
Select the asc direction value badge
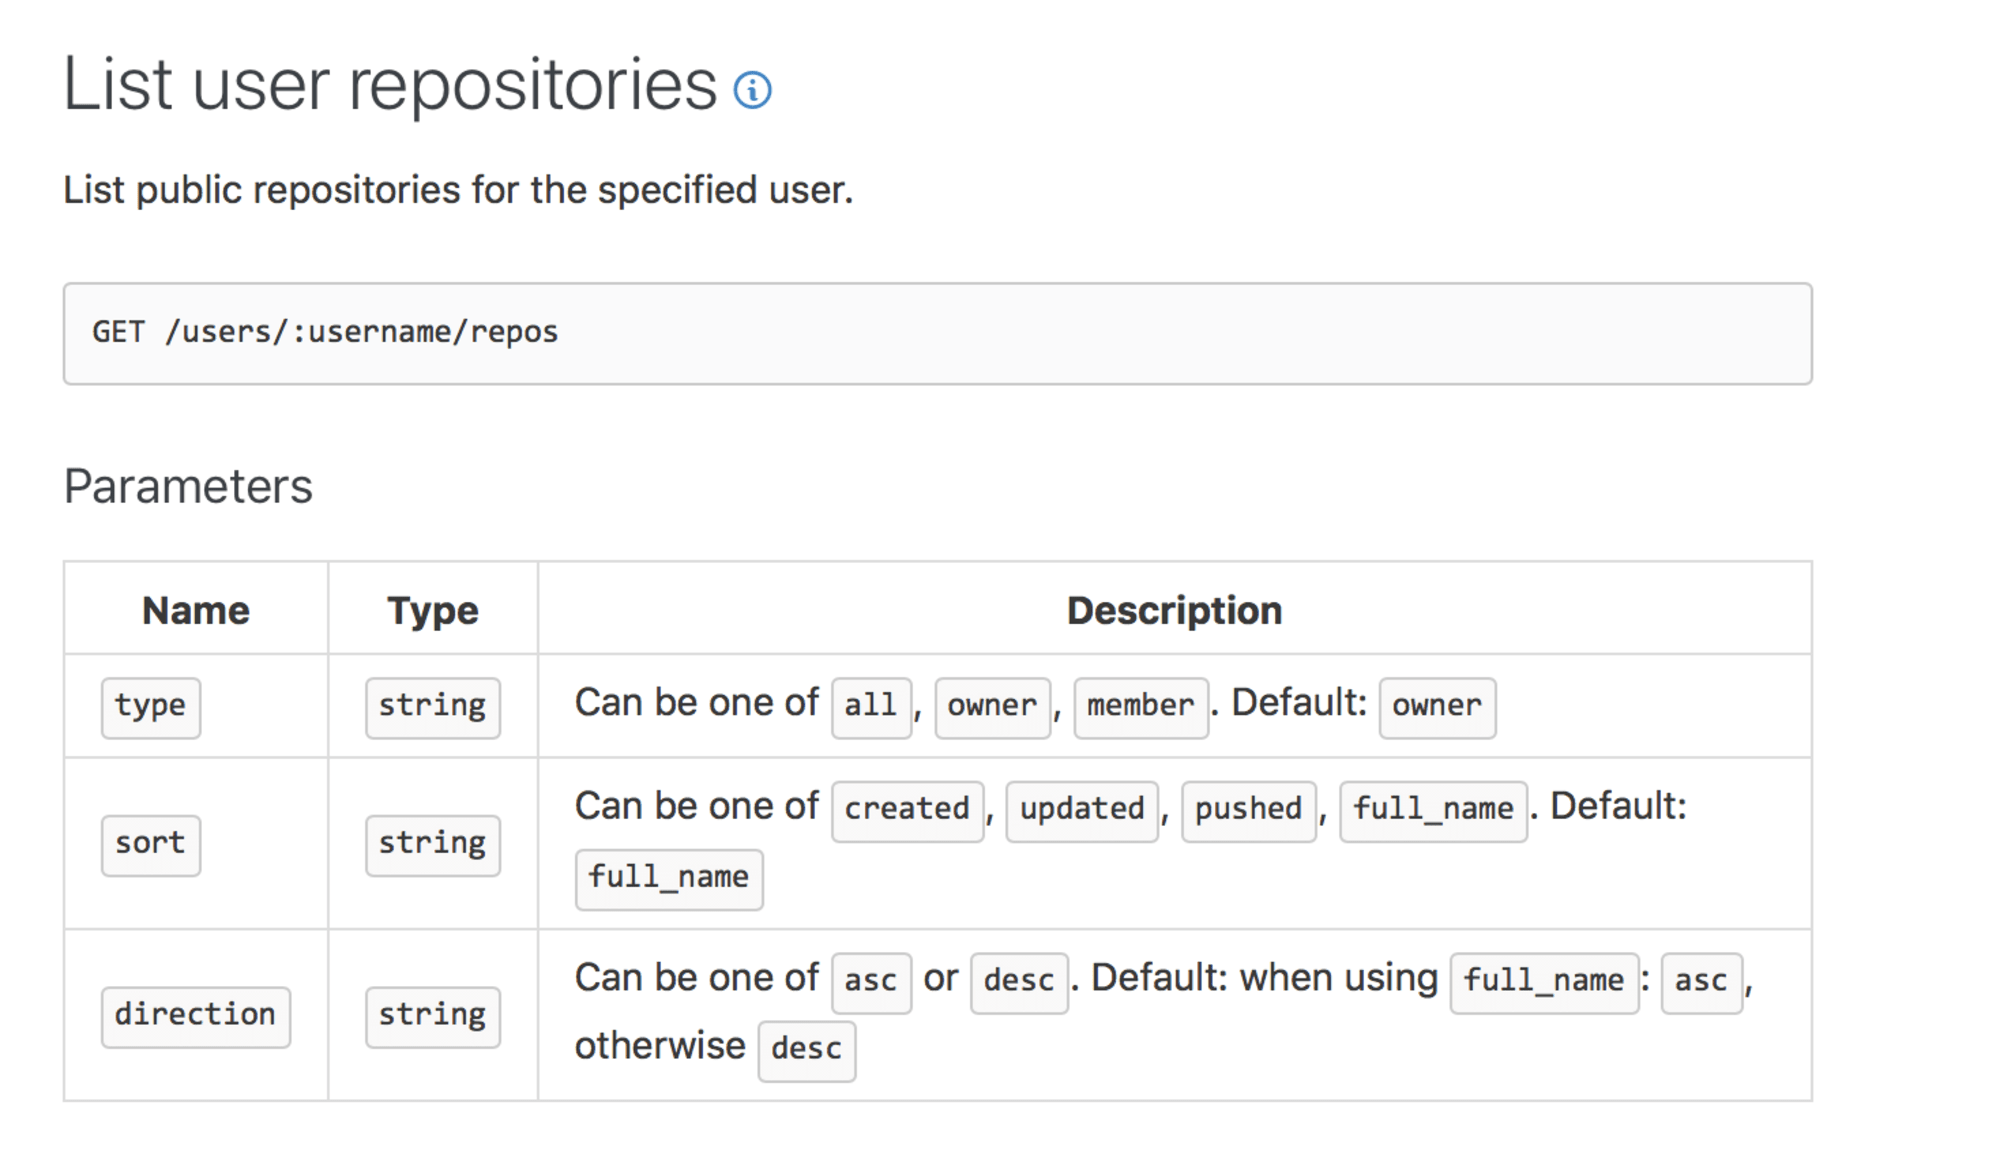pos(870,982)
